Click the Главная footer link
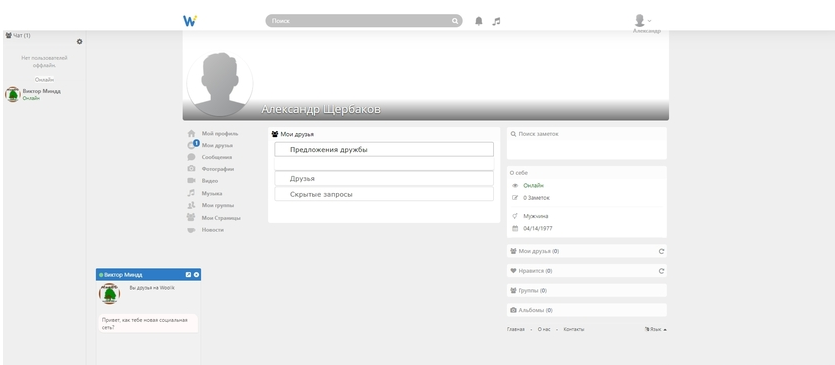 point(515,329)
